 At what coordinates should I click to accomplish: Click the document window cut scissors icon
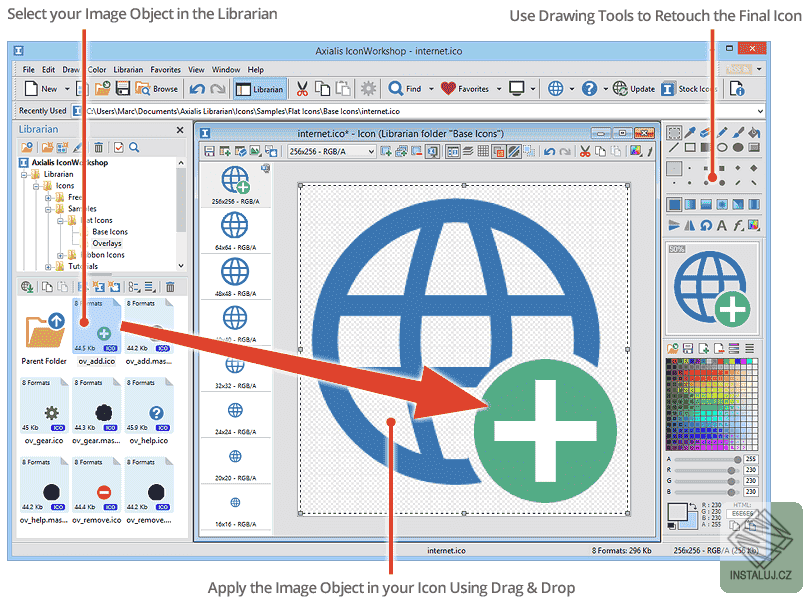(585, 151)
